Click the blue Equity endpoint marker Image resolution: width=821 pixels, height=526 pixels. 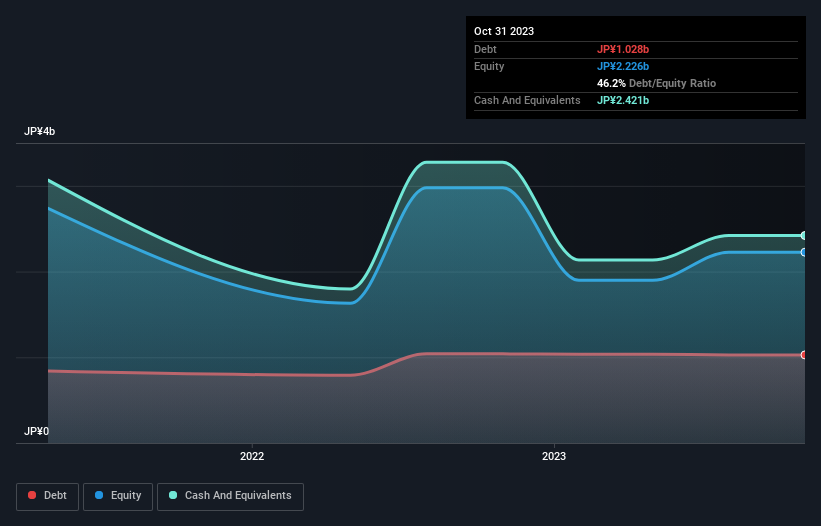[804, 252]
